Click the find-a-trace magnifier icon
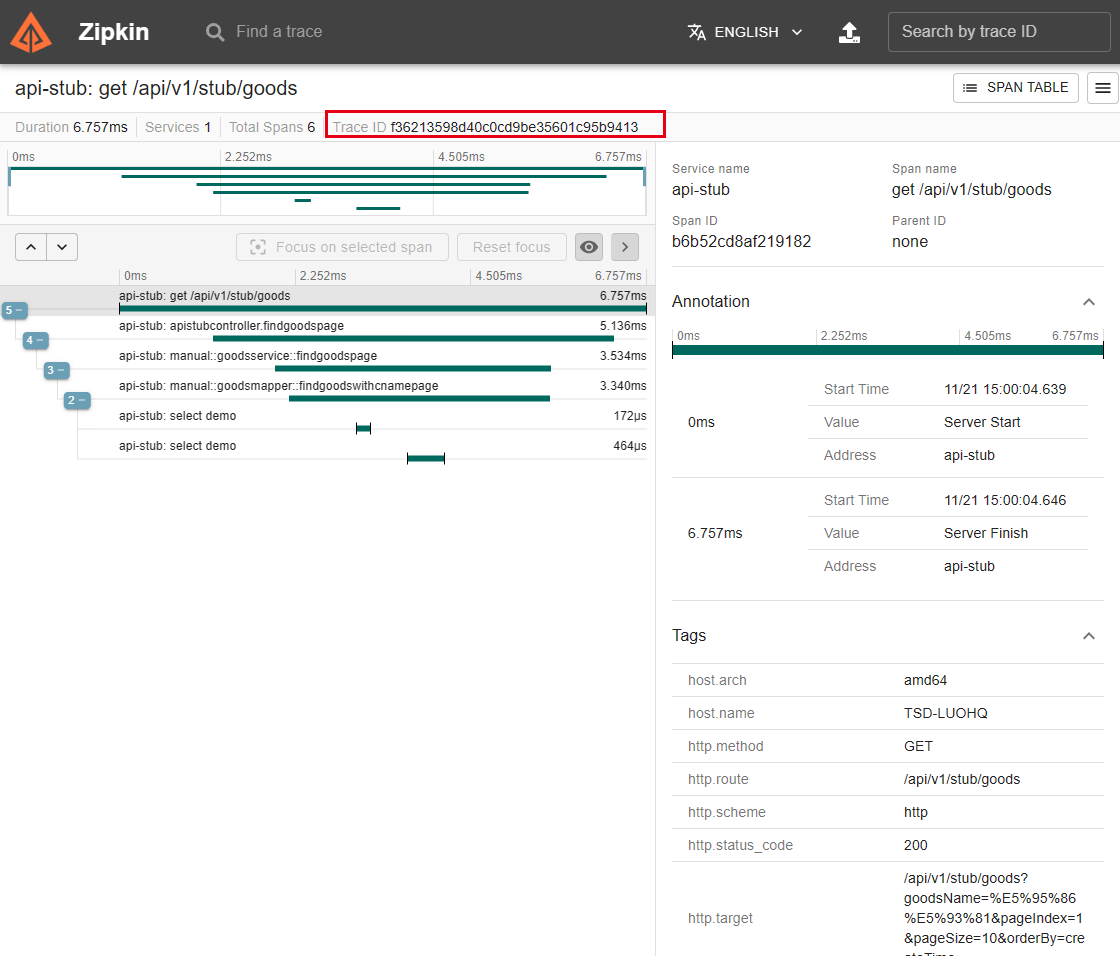The height and width of the screenshot is (956, 1120). pos(214,31)
